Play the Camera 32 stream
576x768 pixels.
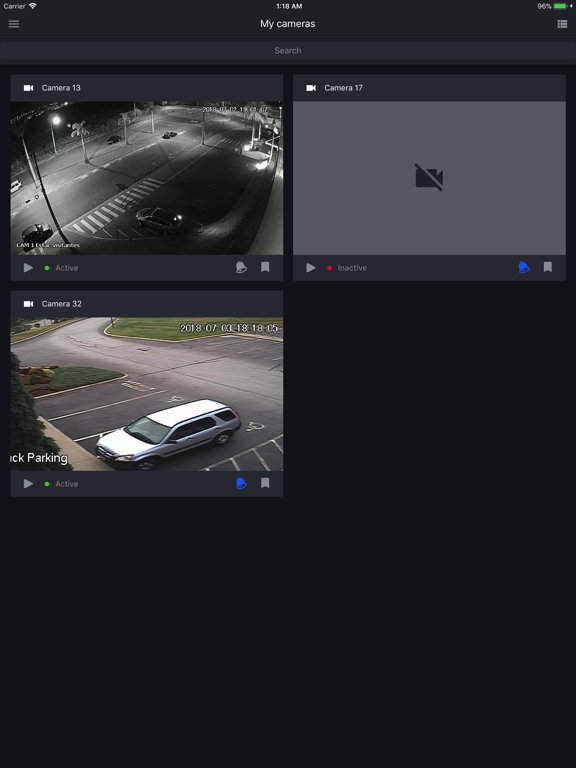click(28, 484)
